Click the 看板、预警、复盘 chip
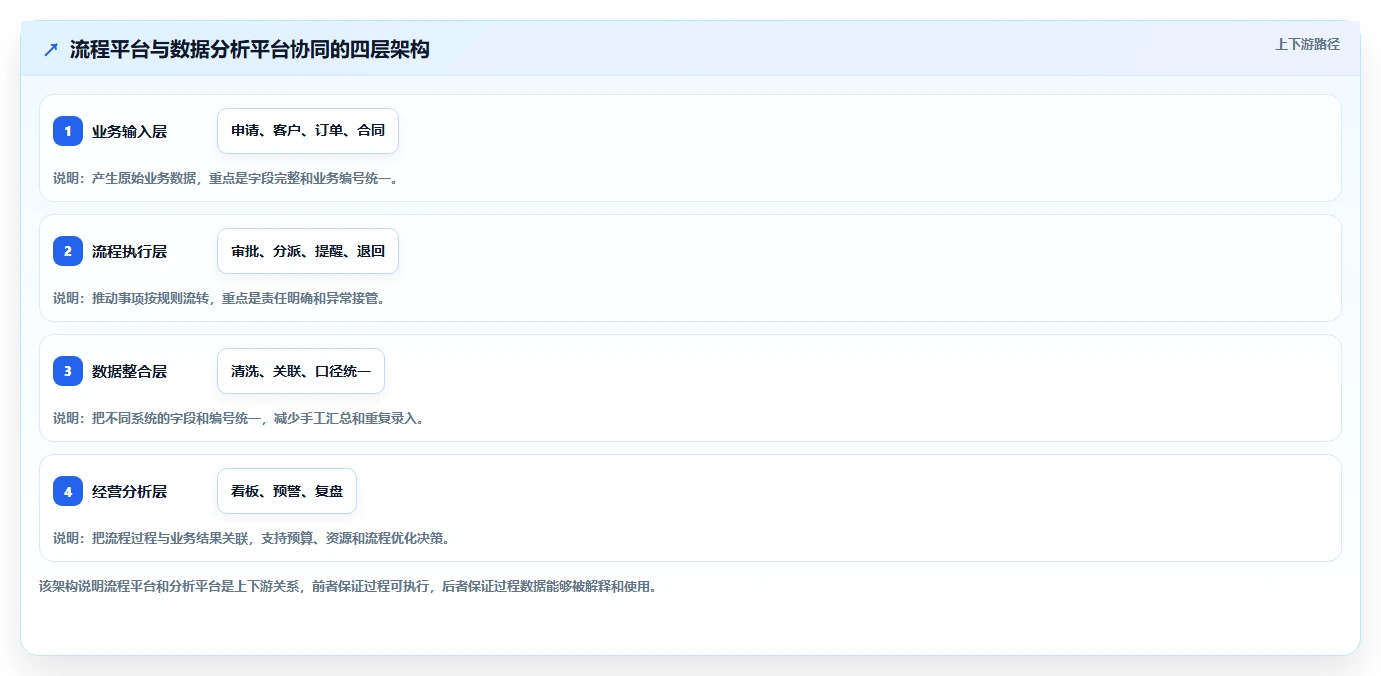The height and width of the screenshot is (676, 1381). pyautogui.click(x=287, y=491)
